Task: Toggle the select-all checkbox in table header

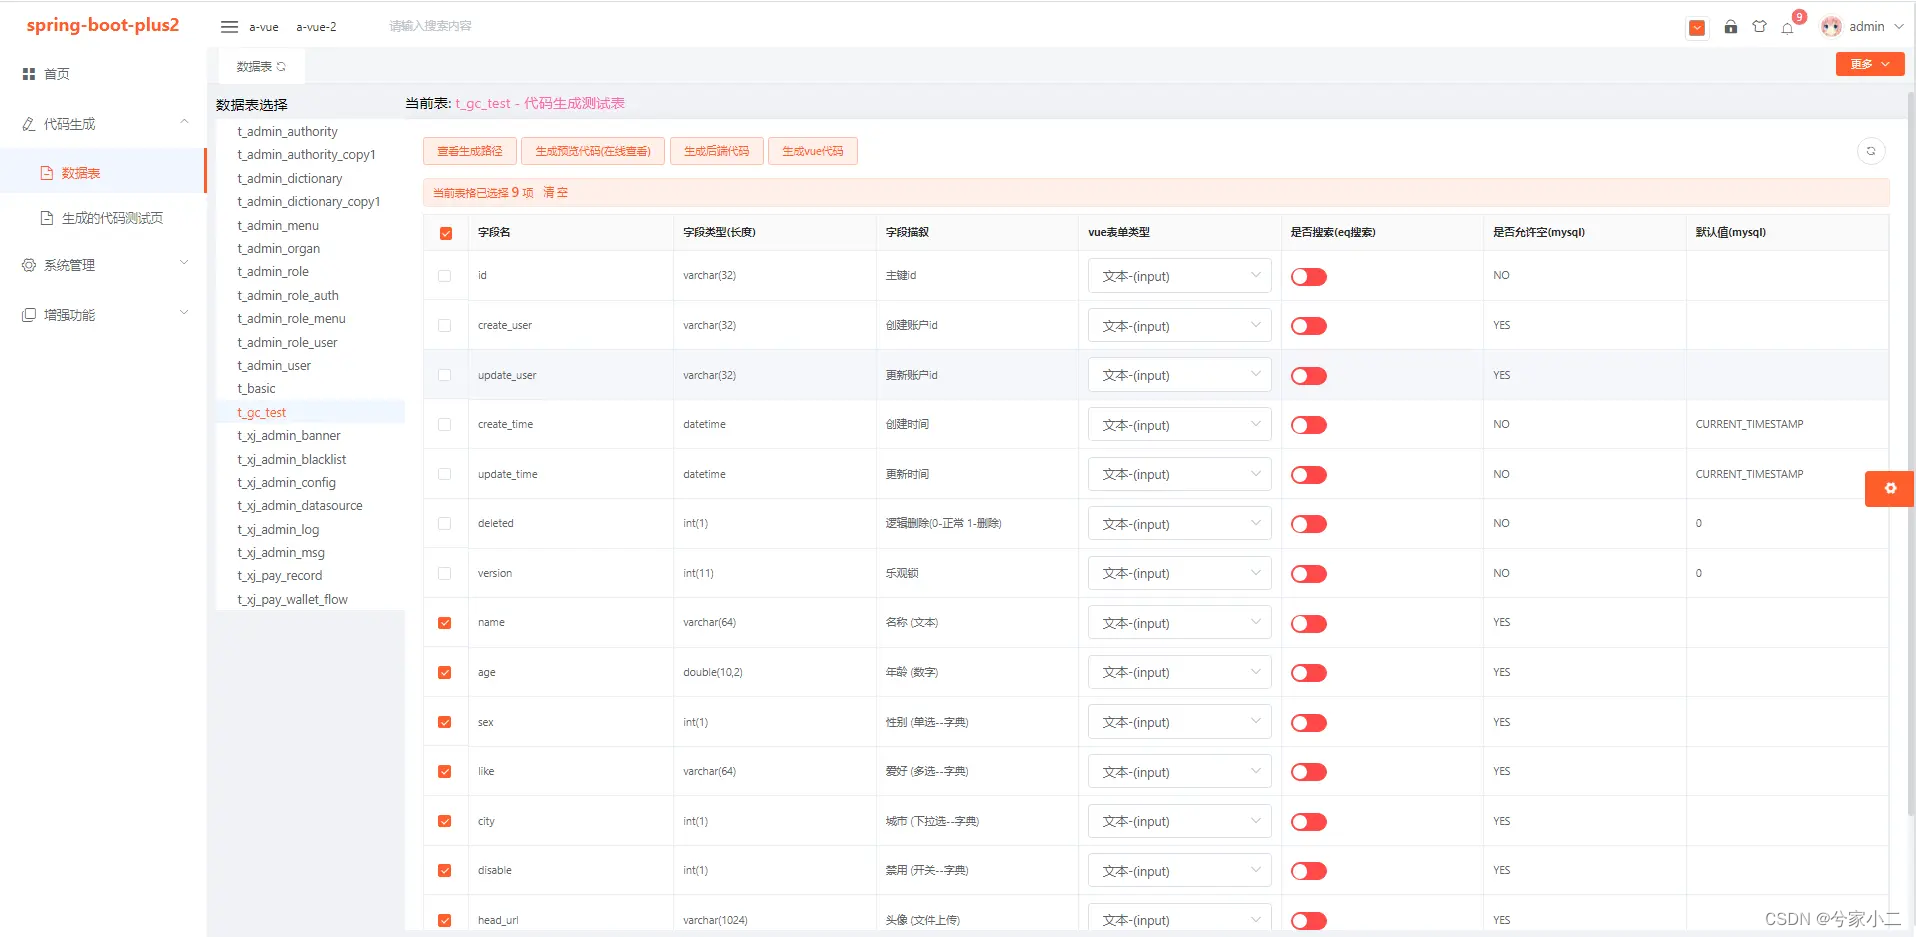Action: [x=446, y=233]
